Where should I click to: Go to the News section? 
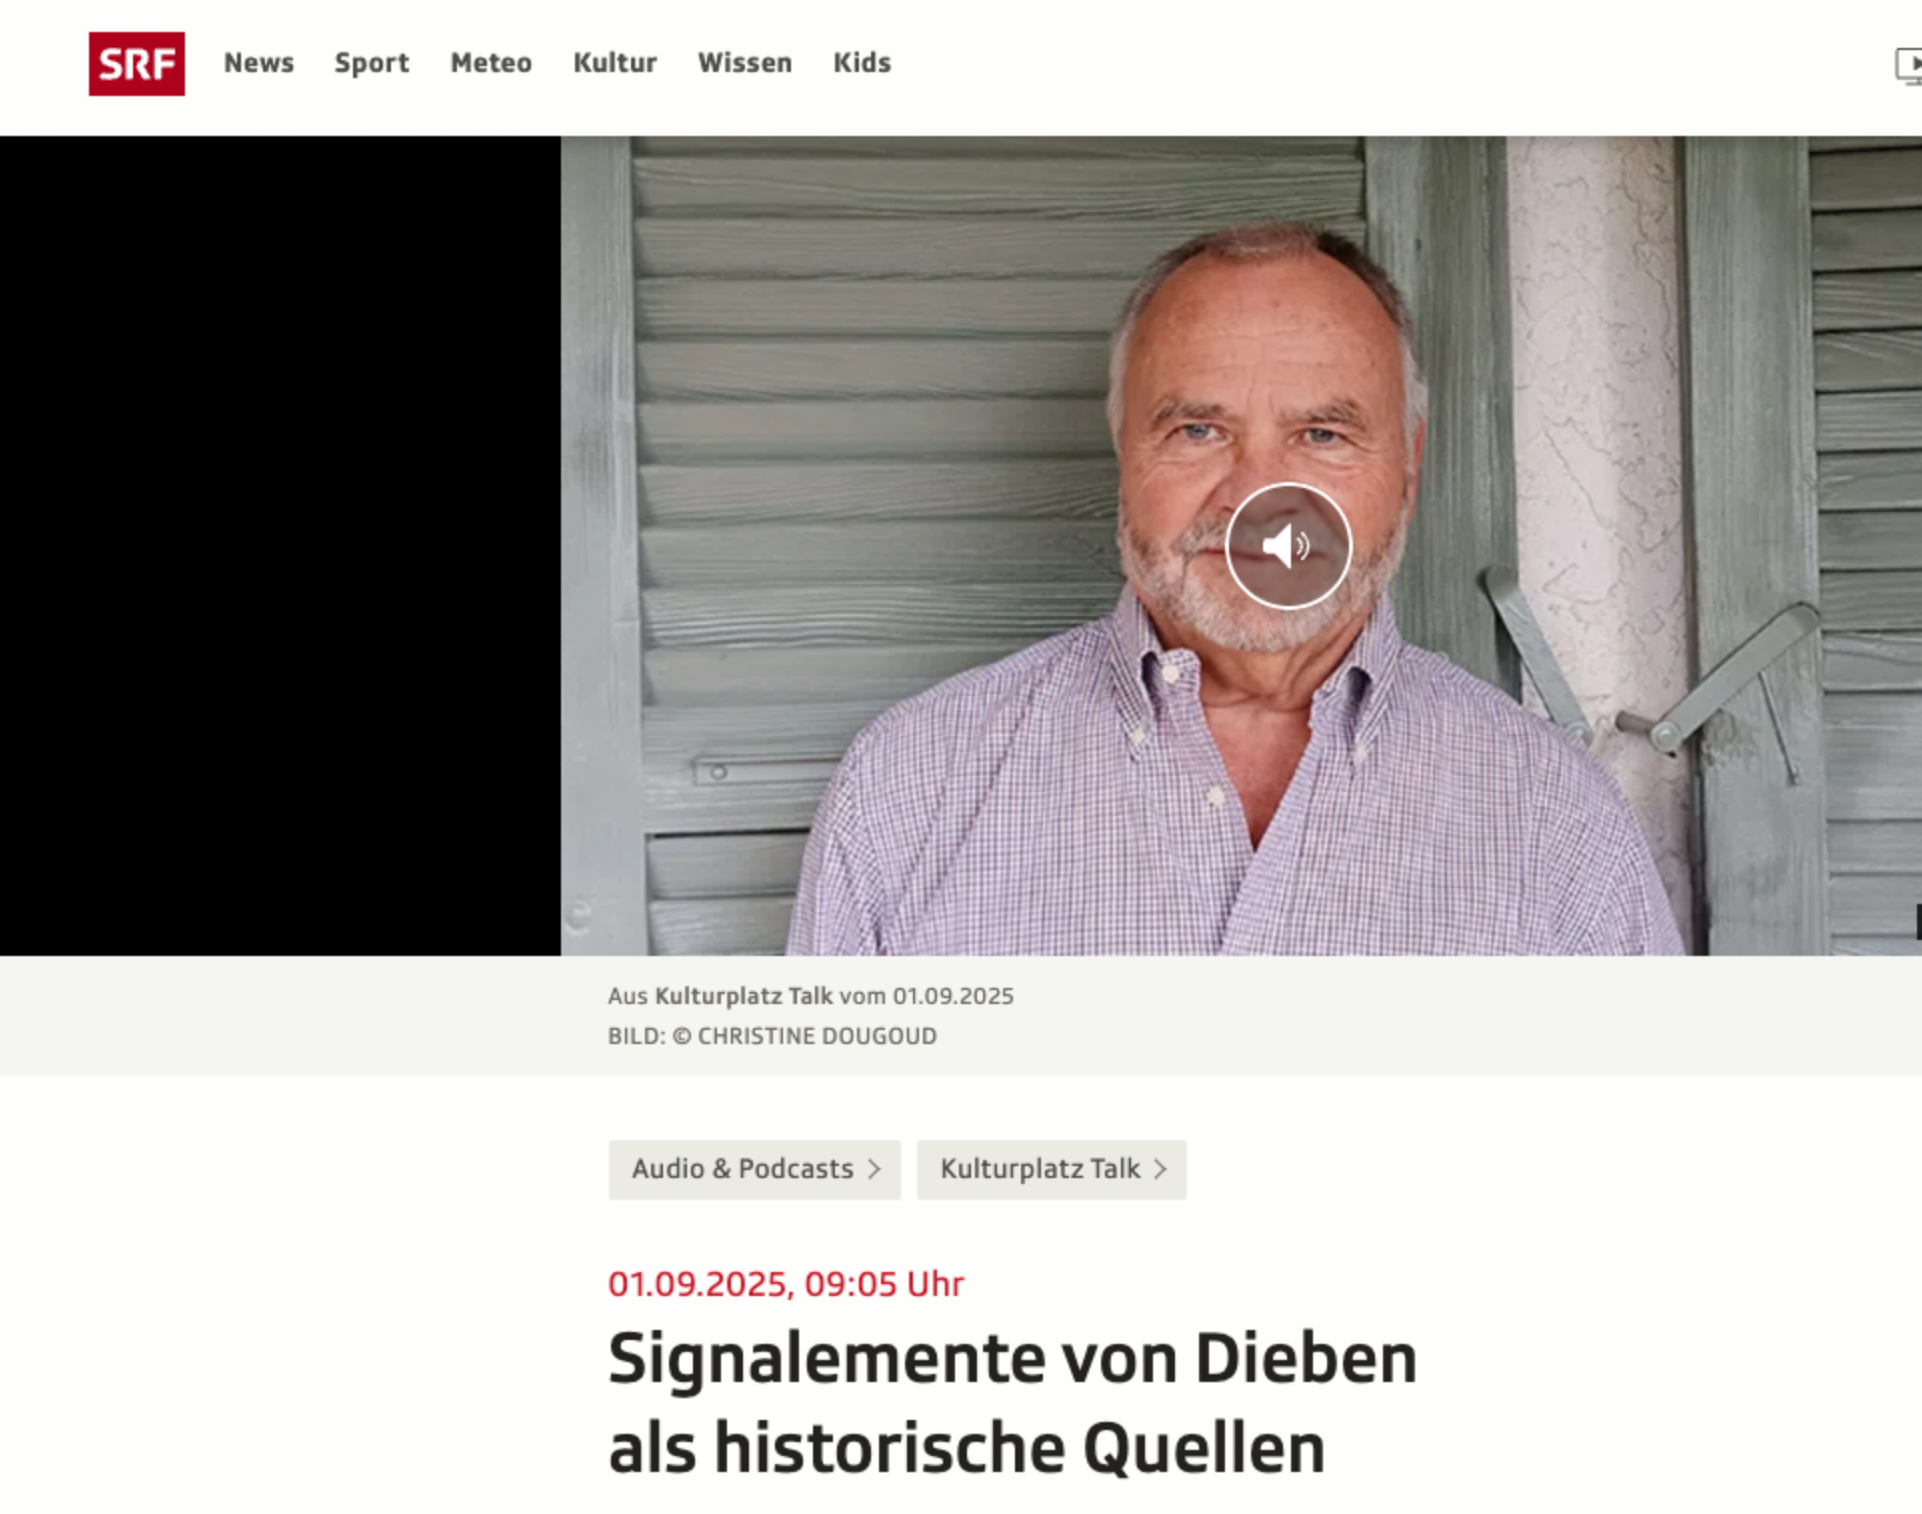pos(259,63)
